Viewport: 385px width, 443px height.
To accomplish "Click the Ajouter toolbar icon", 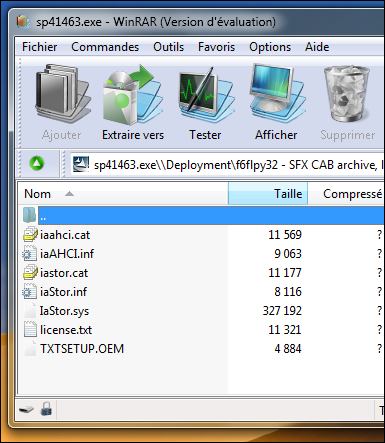I will point(62,94).
